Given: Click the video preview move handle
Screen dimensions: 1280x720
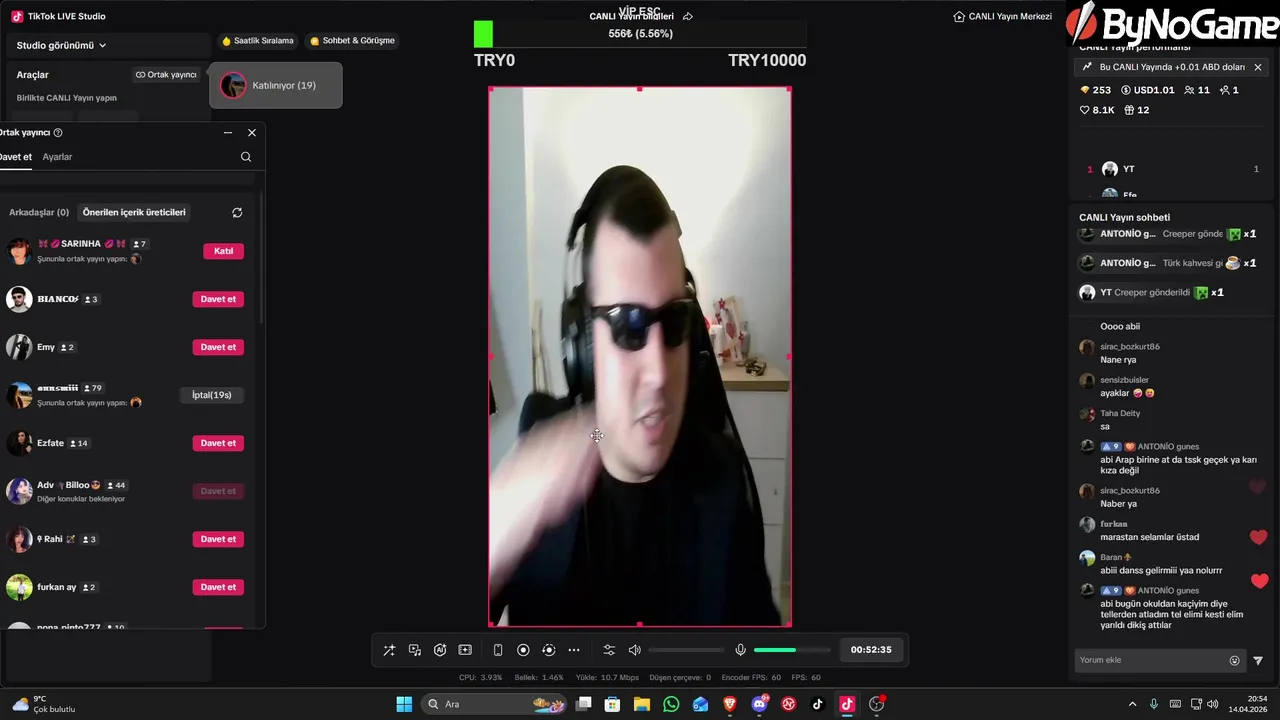Looking at the screenshot, I should point(597,435).
